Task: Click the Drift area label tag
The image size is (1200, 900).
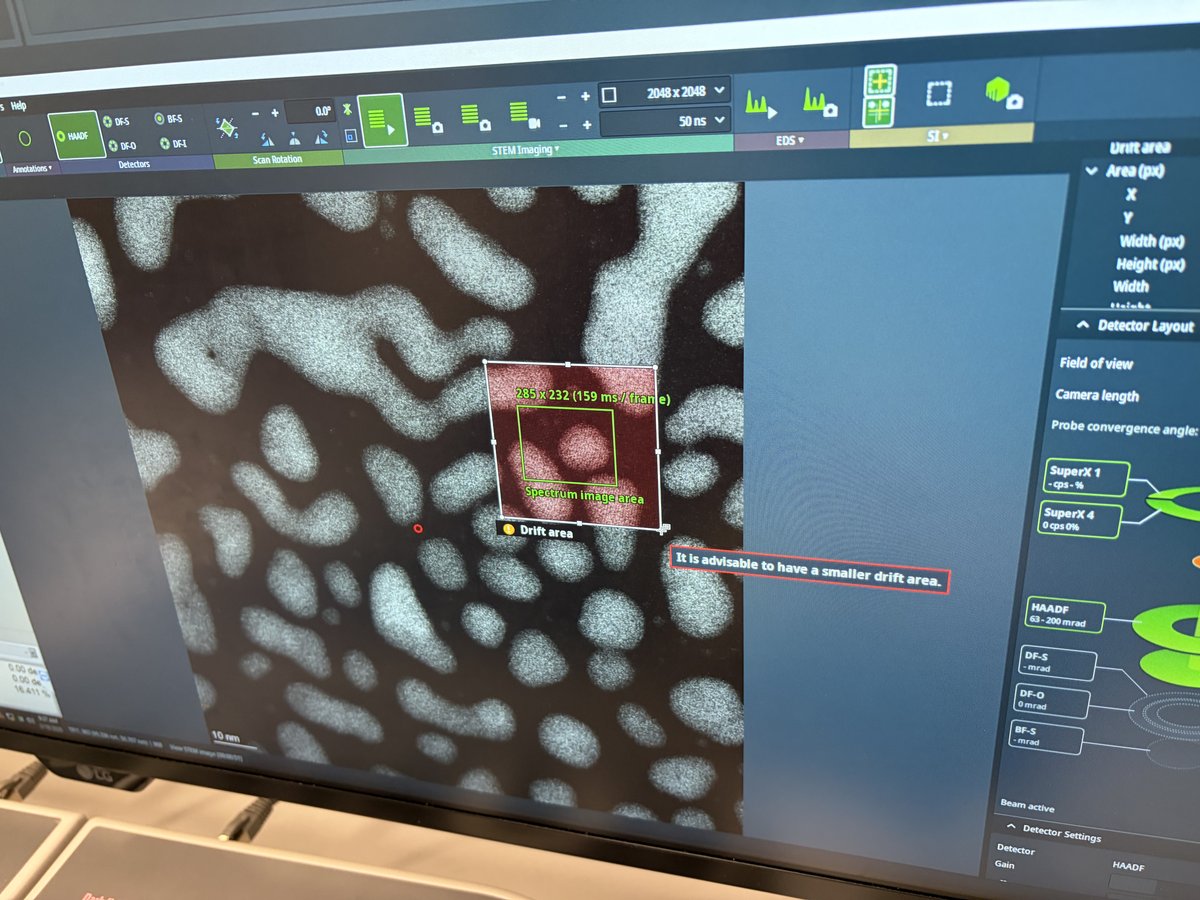Action: [536, 531]
